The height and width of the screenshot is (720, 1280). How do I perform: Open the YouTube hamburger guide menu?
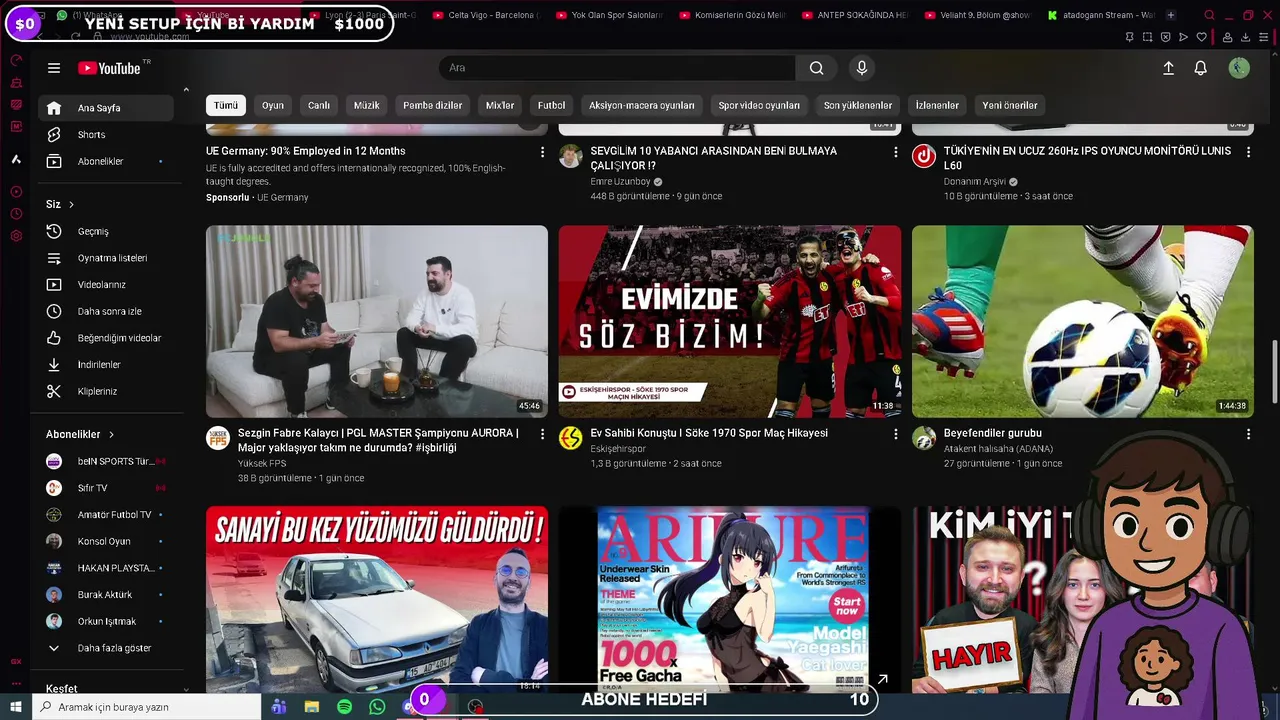click(x=54, y=68)
